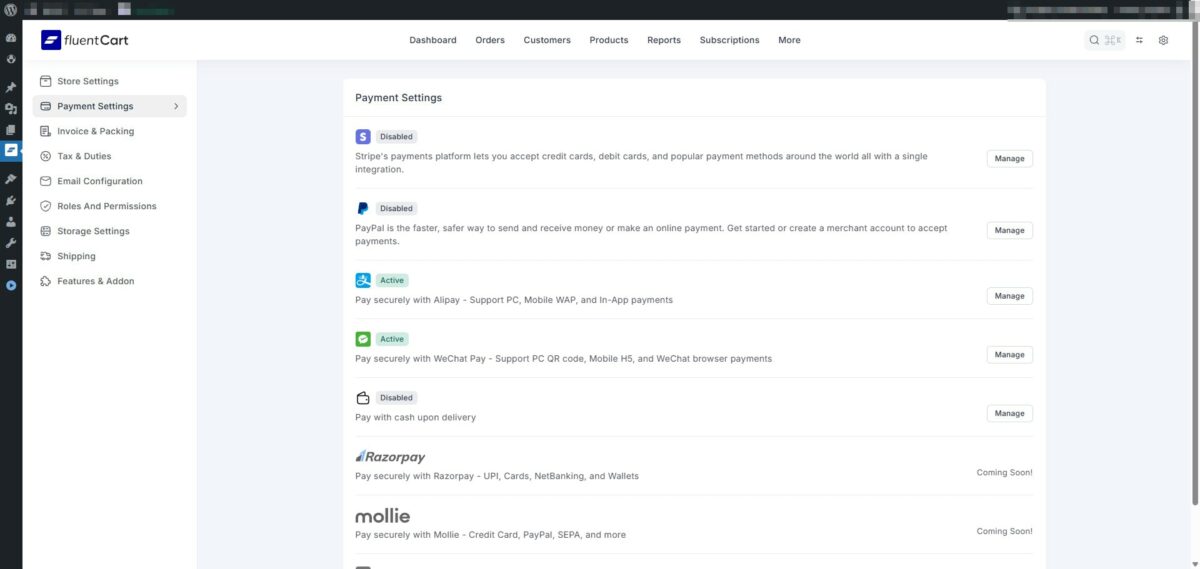The height and width of the screenshot is (569, 1200).
Task: Select Tax & Duties in settings sidebar
Action: [84, 156]
